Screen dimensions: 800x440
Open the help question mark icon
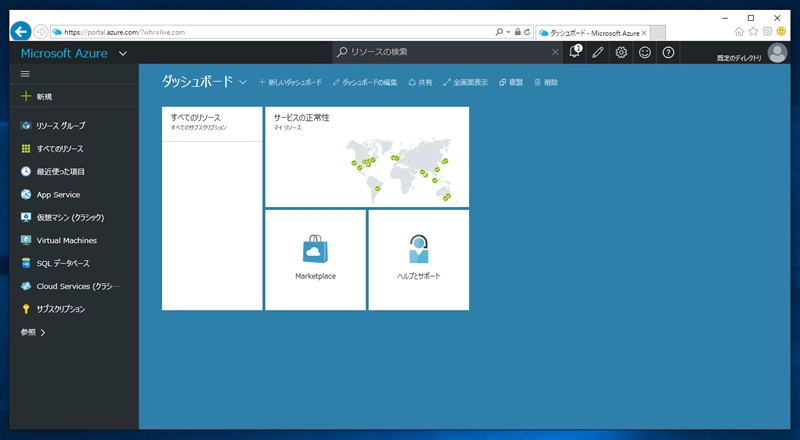click(x=668, y=52)
